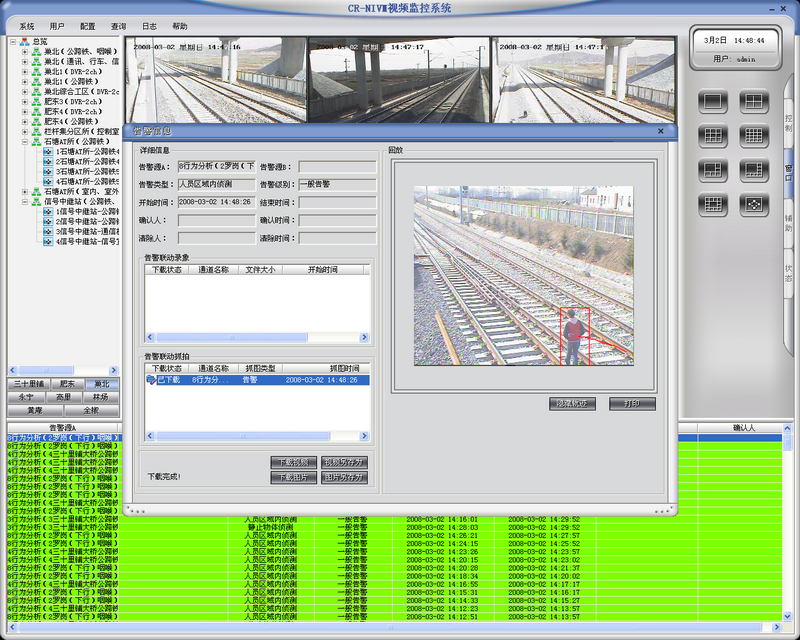The height and width of the screenshot is (640, 800).
Task: Click the 永宁 station button
Action: pos(26,397)
